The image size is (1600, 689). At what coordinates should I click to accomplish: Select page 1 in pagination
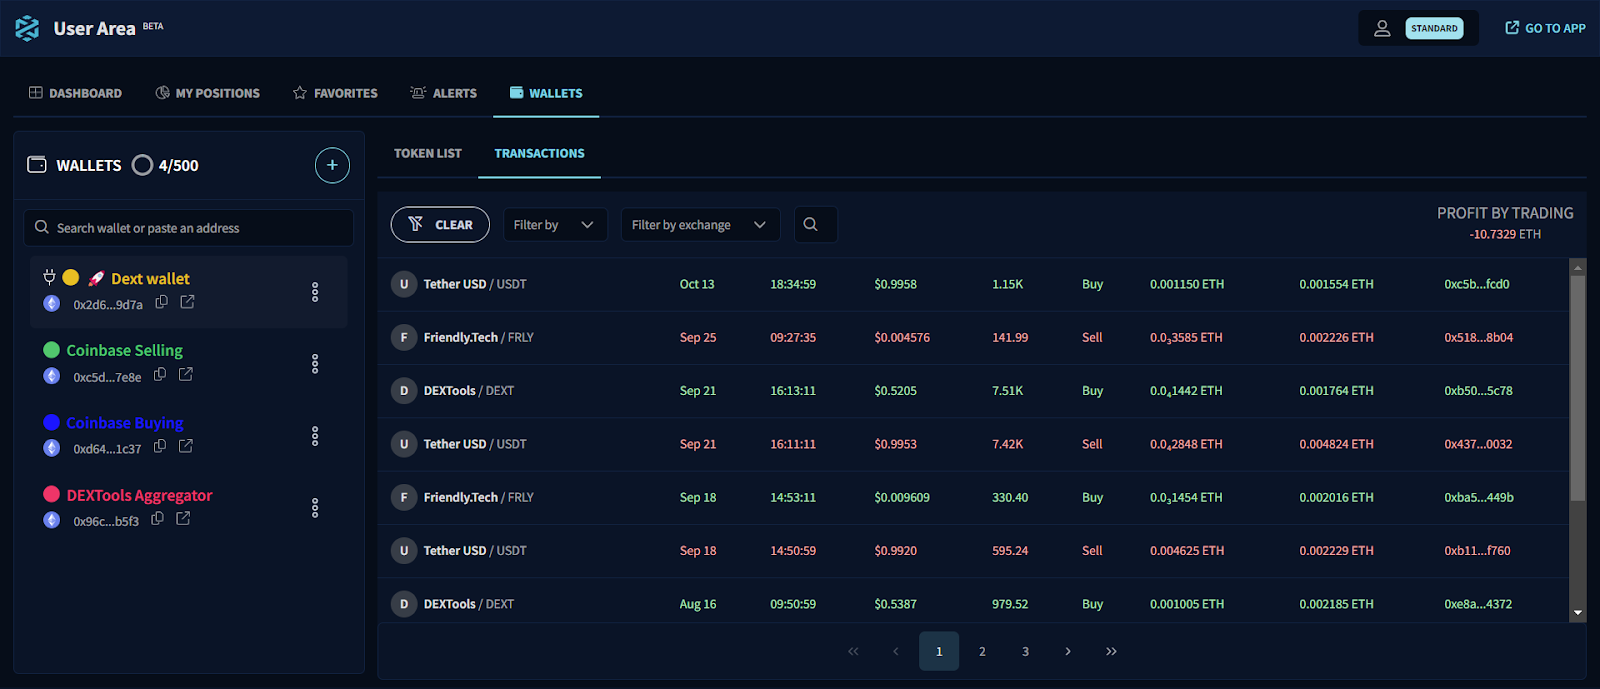(939, 651)
